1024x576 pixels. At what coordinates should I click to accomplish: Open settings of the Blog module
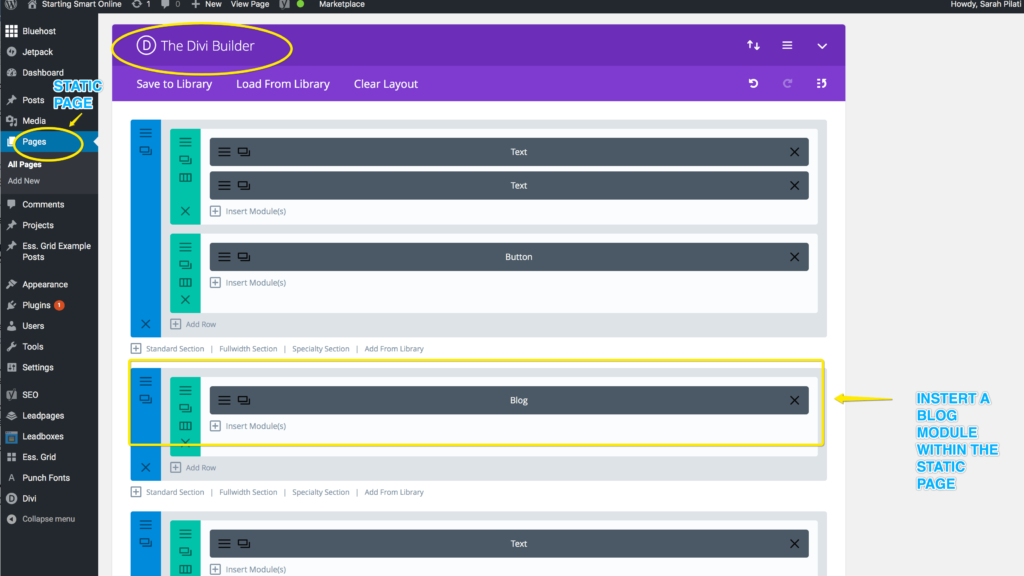point(224,400)
